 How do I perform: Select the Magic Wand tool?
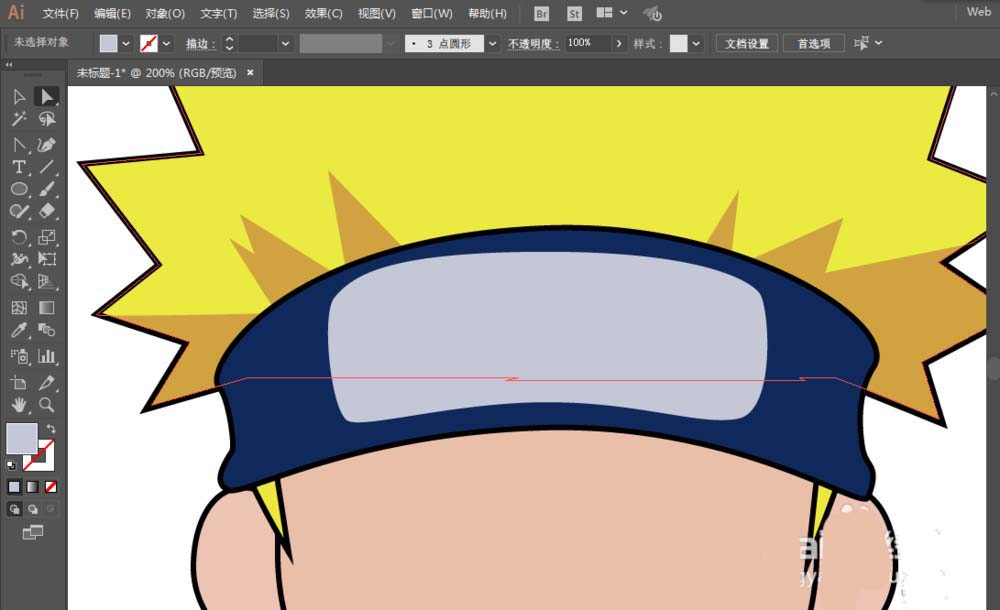19,119
